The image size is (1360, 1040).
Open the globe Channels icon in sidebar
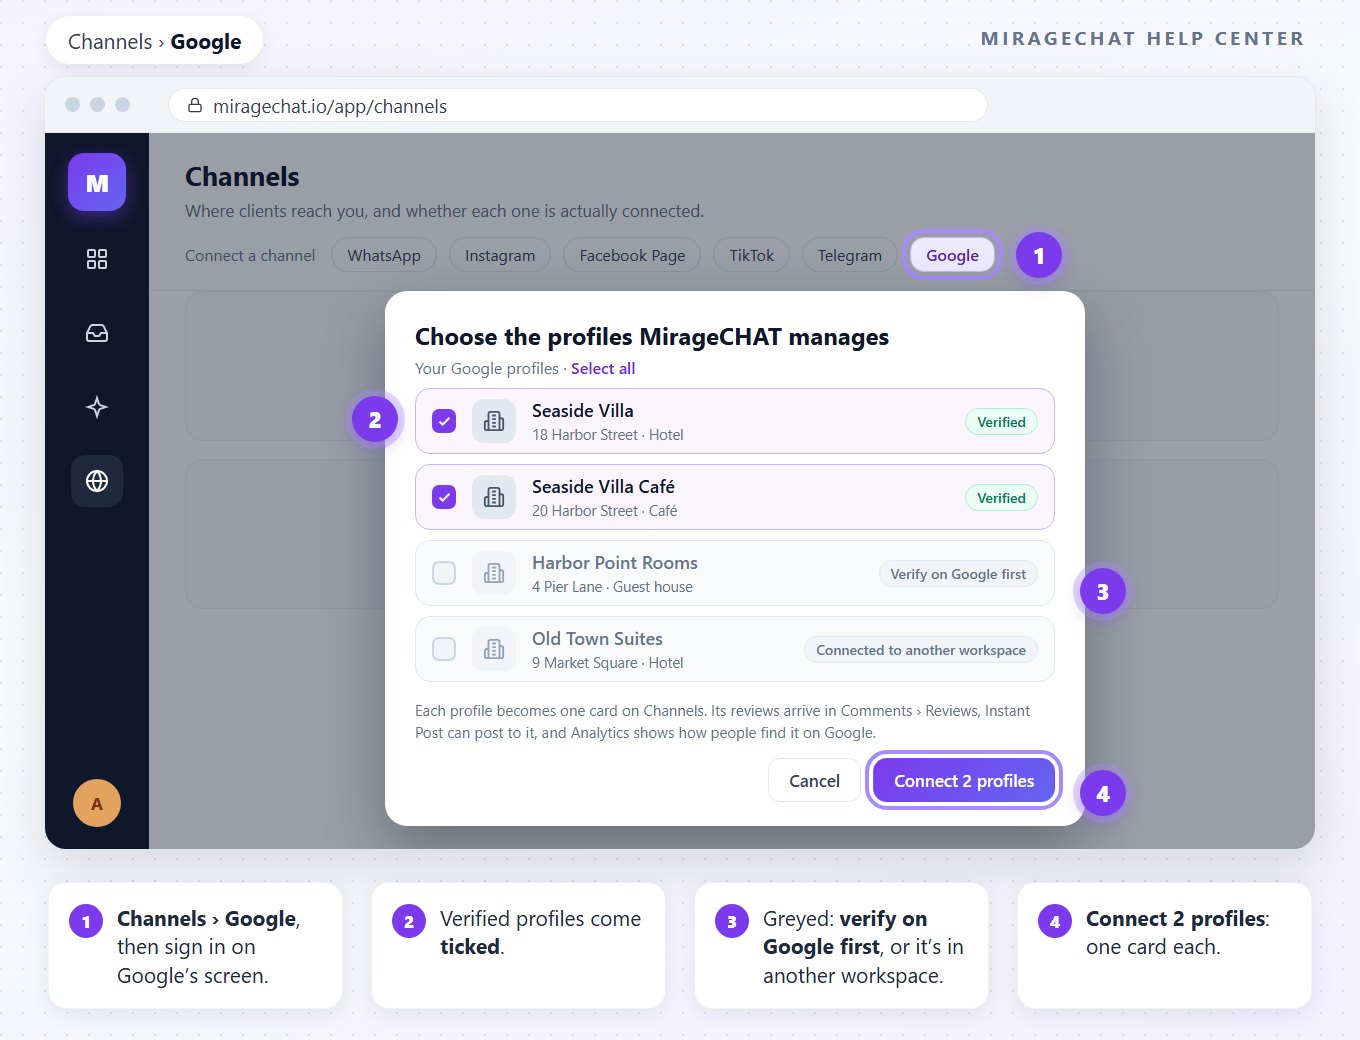[x=97, y=481]
